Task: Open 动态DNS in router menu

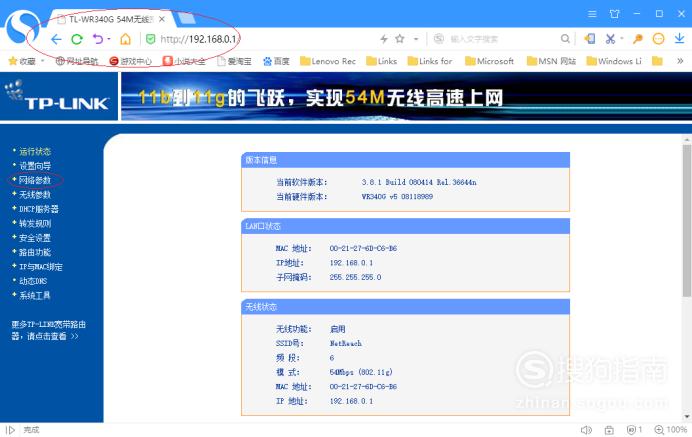Action: [x=33, y=281]
